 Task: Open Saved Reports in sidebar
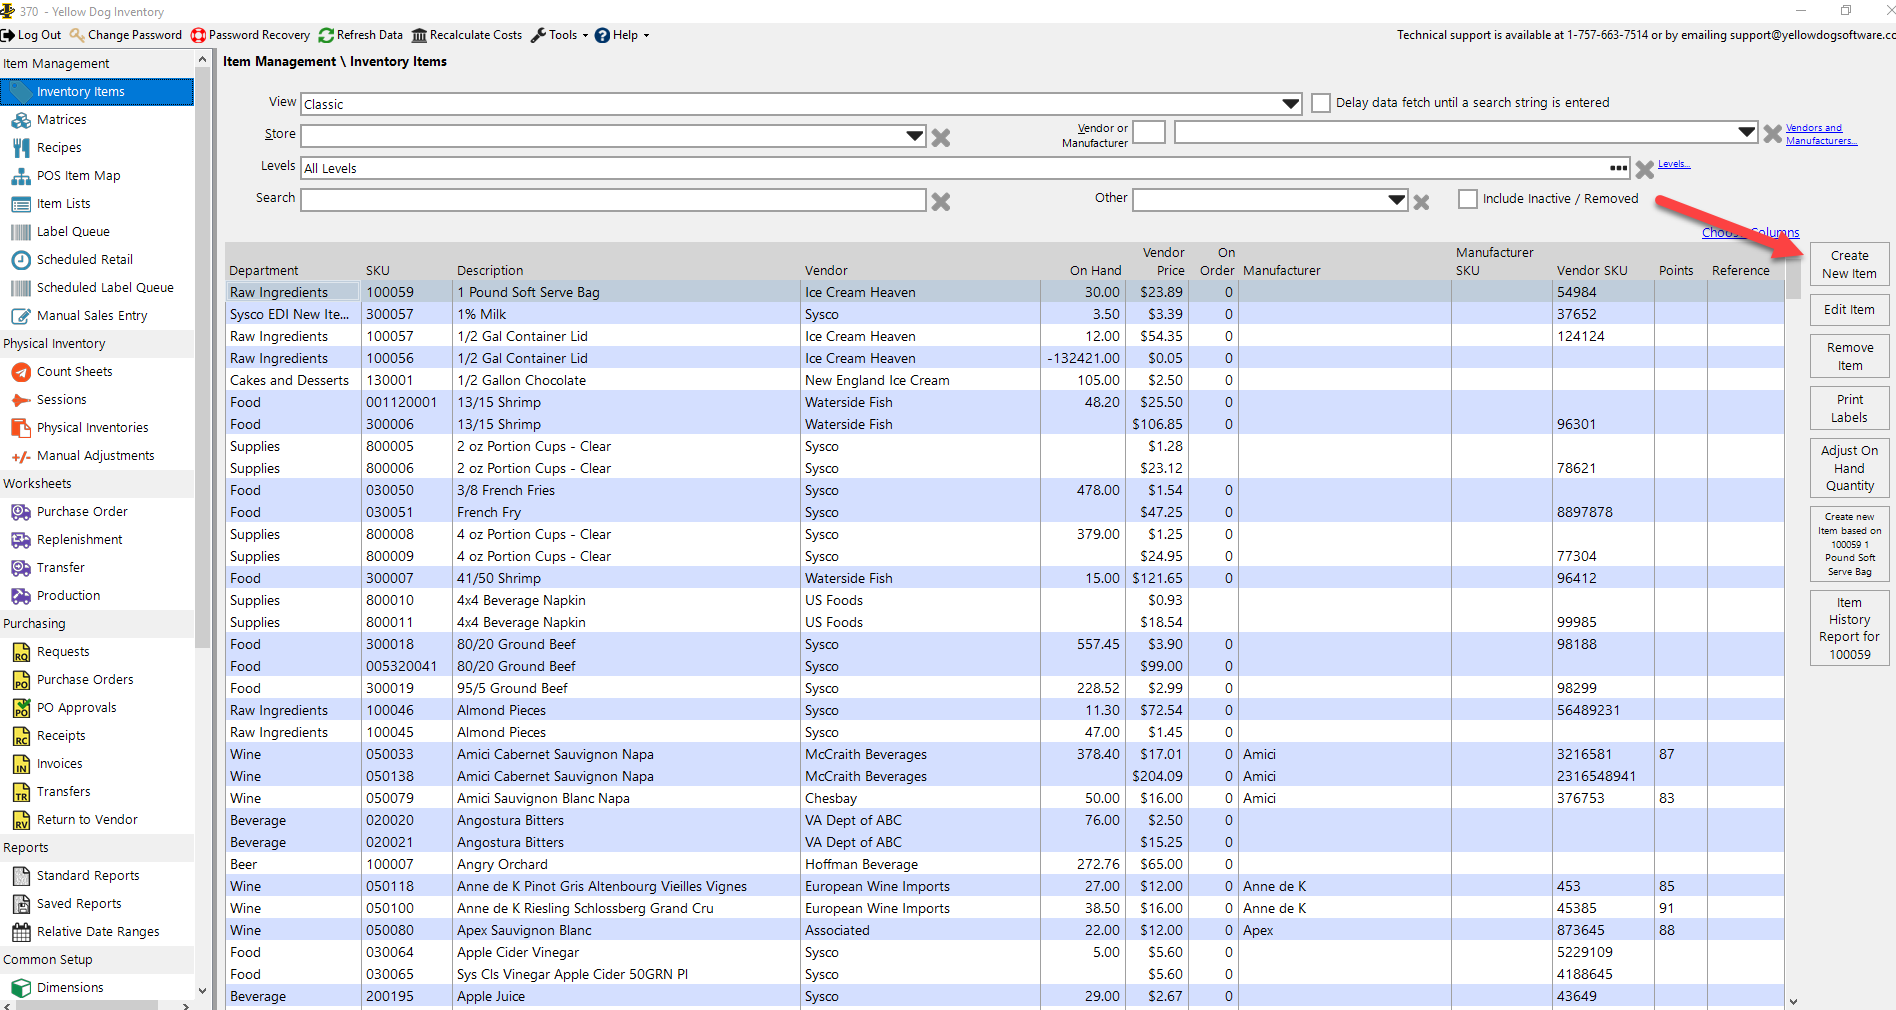79,904
